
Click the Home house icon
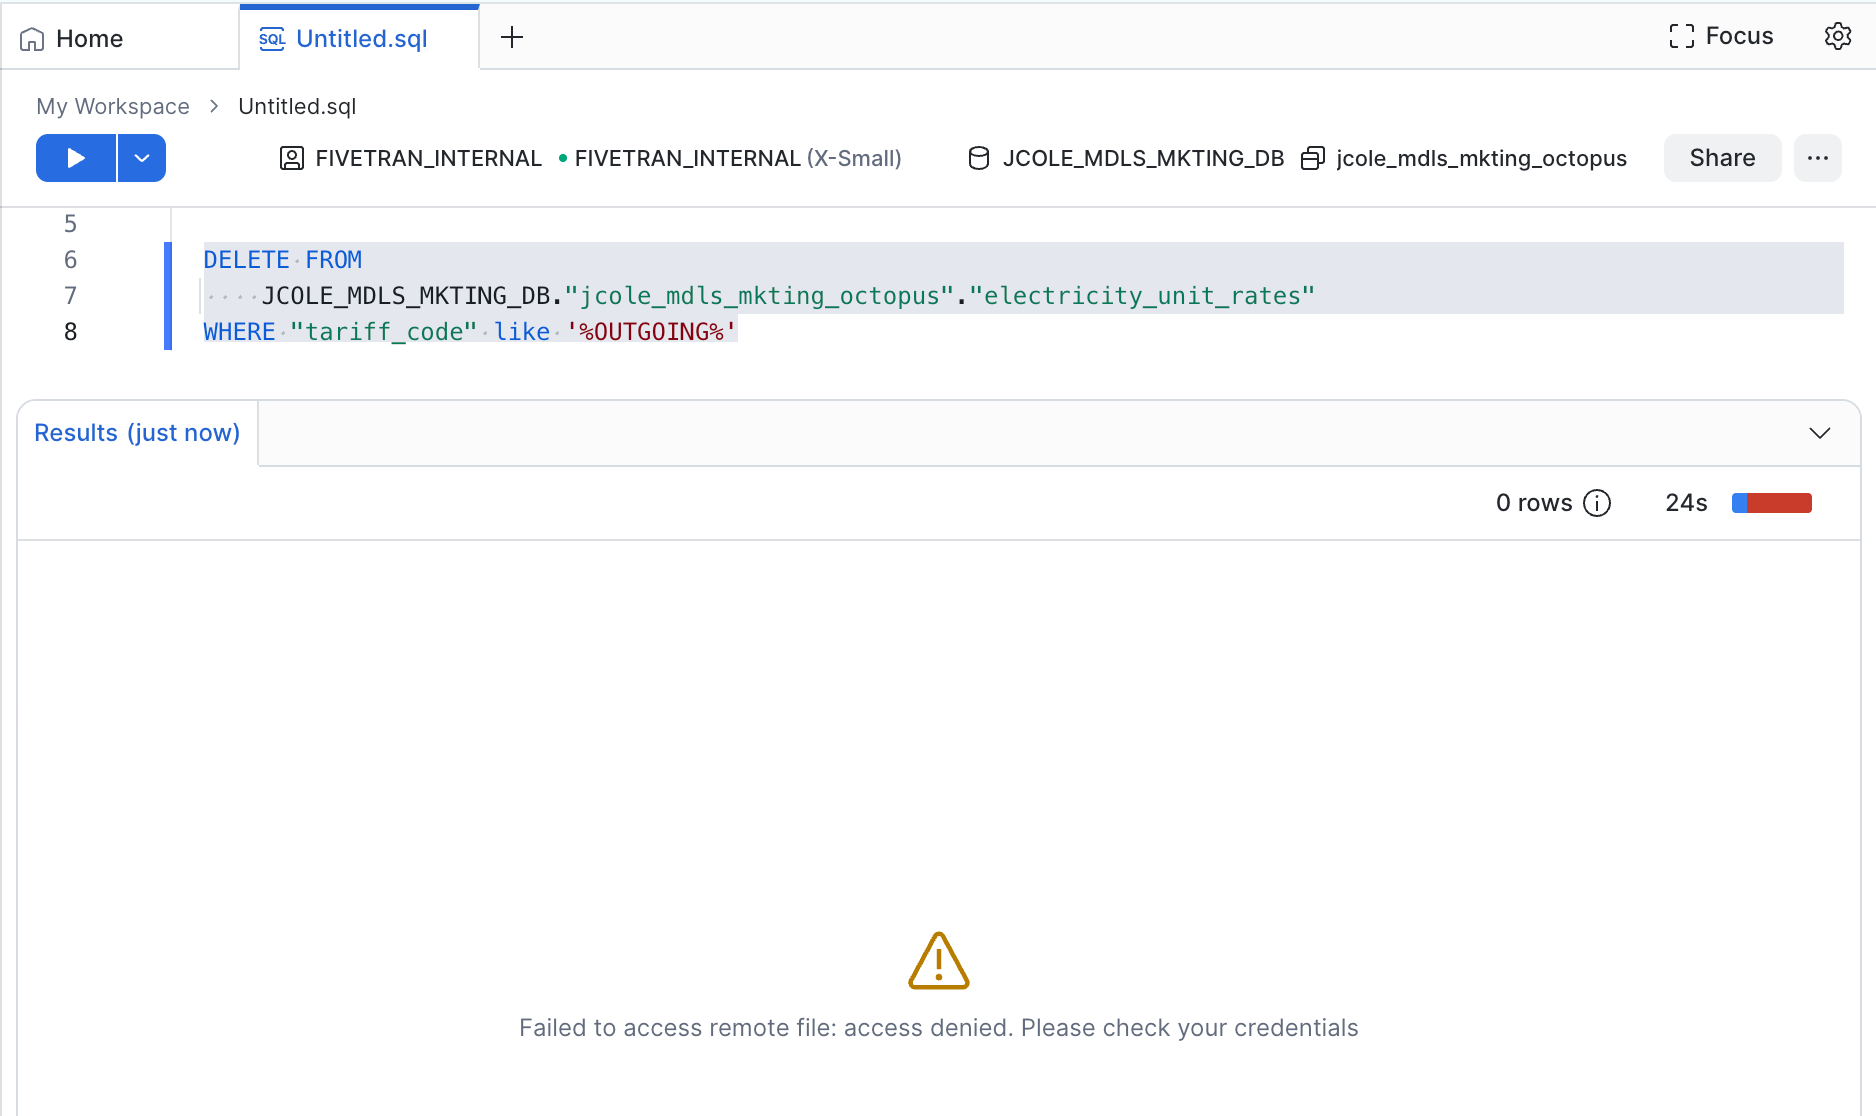point(32,39)
